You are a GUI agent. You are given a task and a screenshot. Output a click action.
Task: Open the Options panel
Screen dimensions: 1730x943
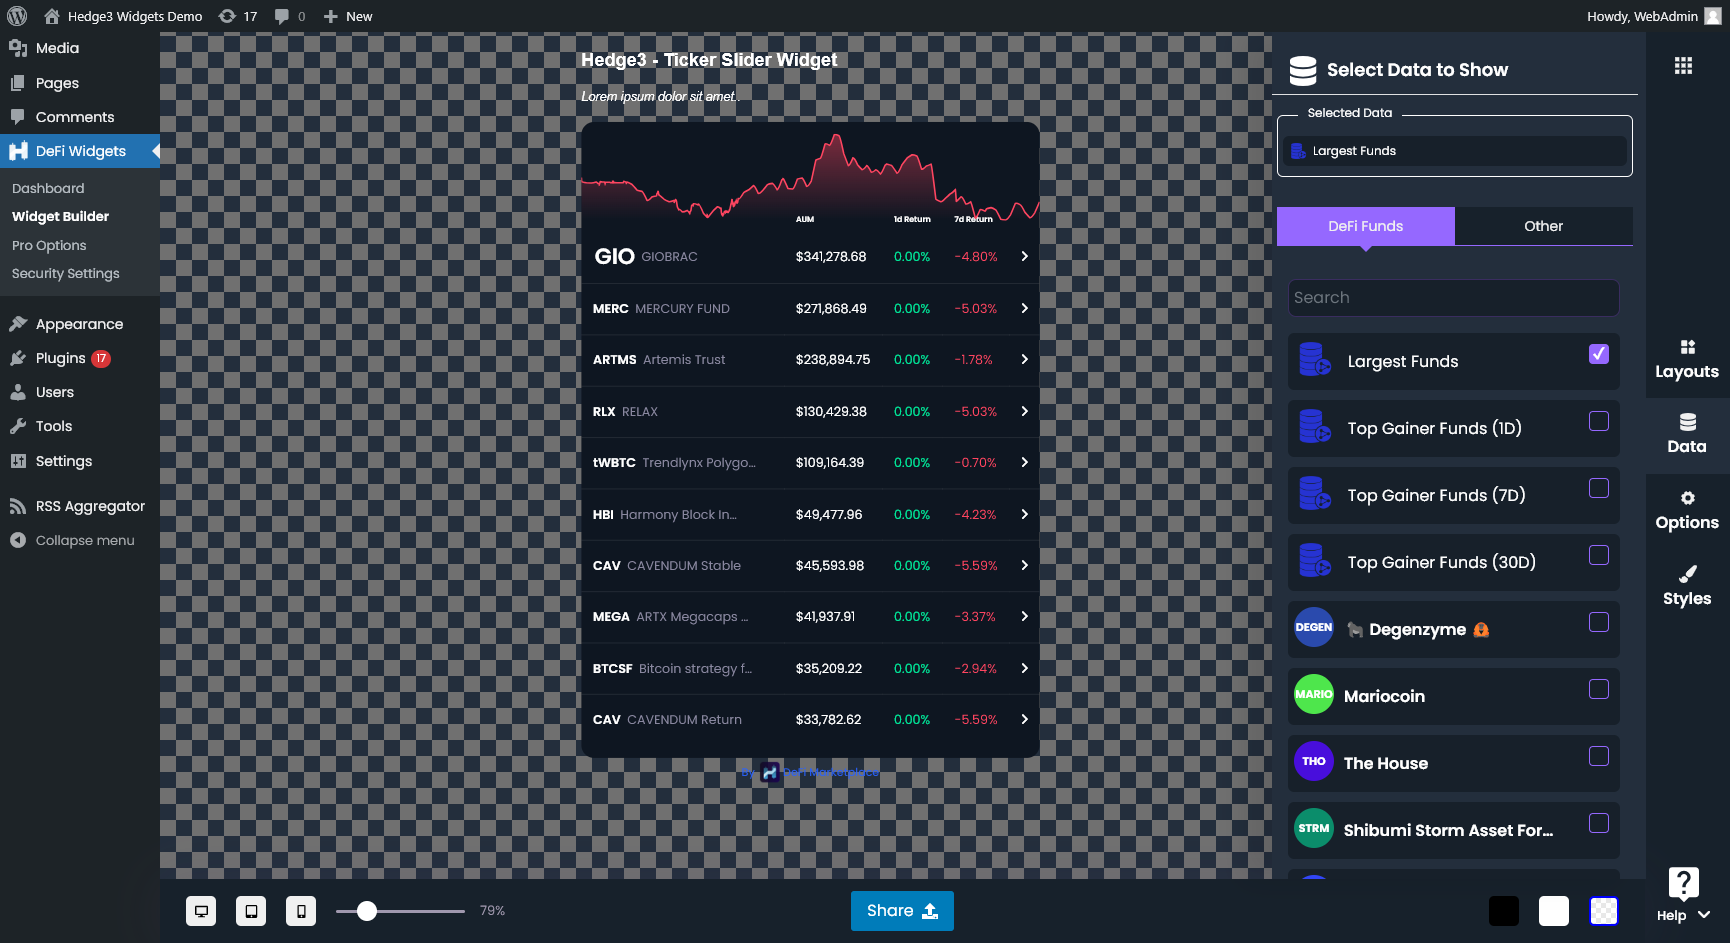(1686, 510)
